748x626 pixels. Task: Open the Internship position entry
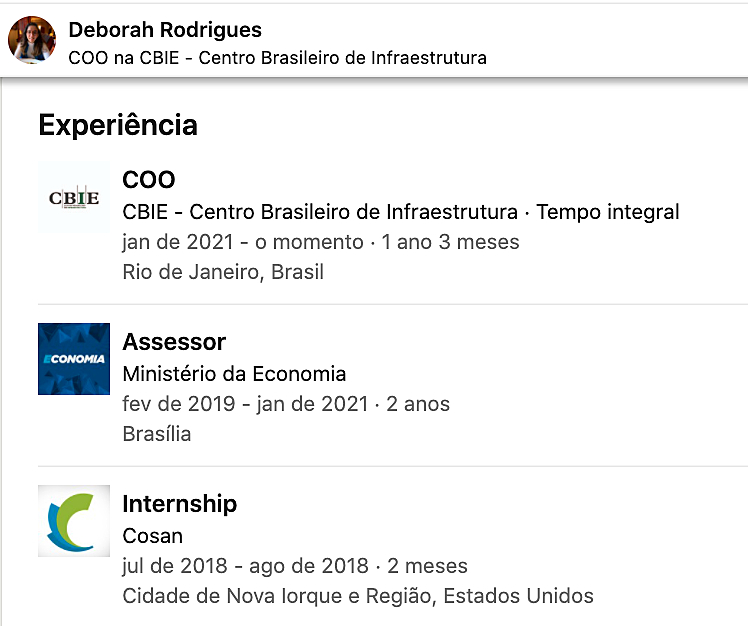[x=180, y=504]
